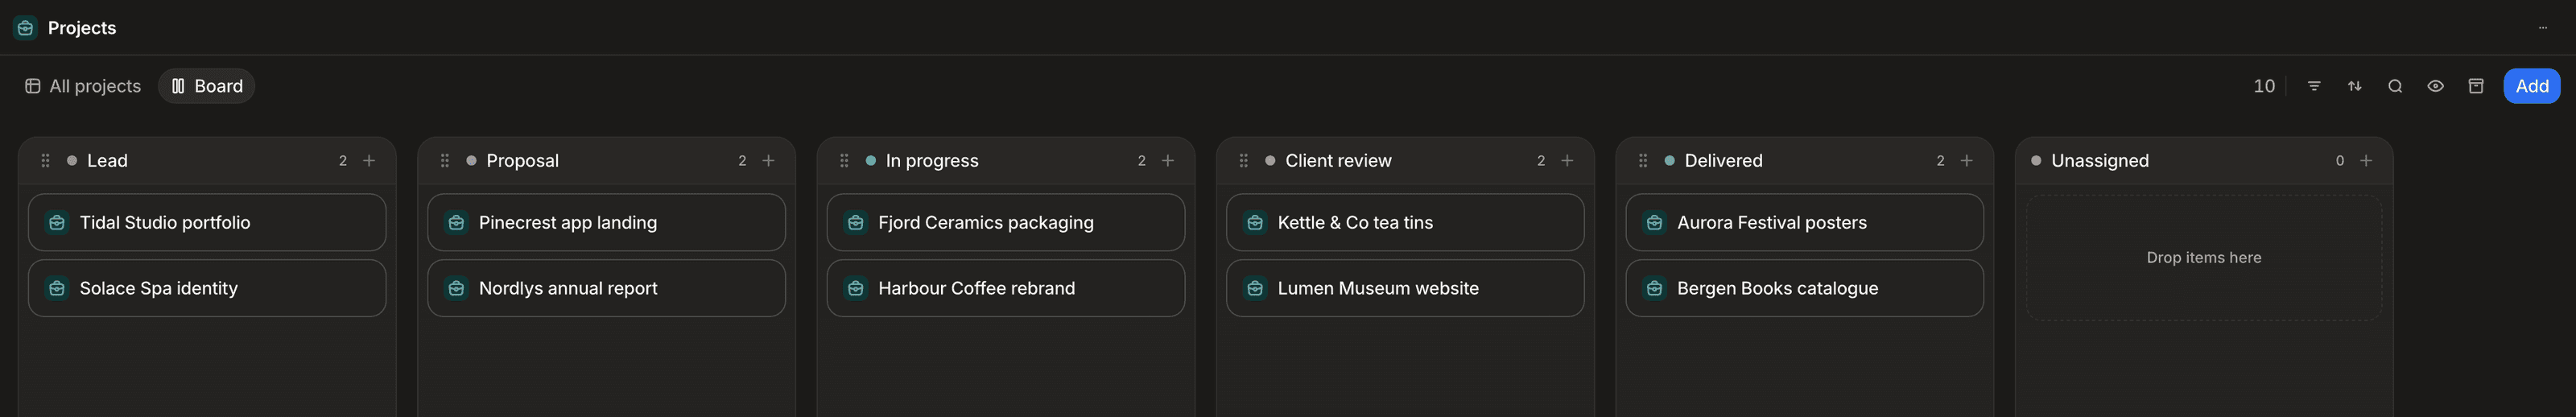Add a card to the Proposal column
The image size is (2576, 417).
(769, 161)
